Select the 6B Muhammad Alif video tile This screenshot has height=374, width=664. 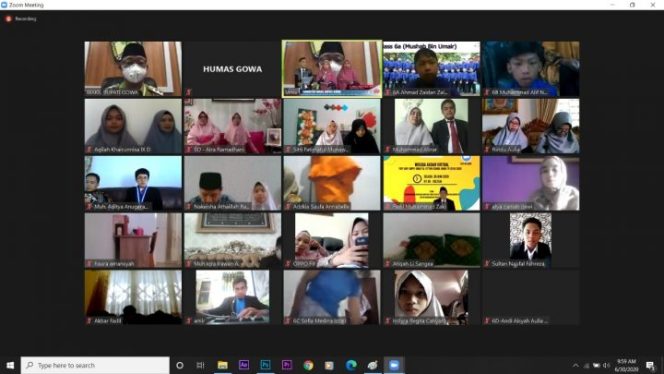[x=531, y=69]
